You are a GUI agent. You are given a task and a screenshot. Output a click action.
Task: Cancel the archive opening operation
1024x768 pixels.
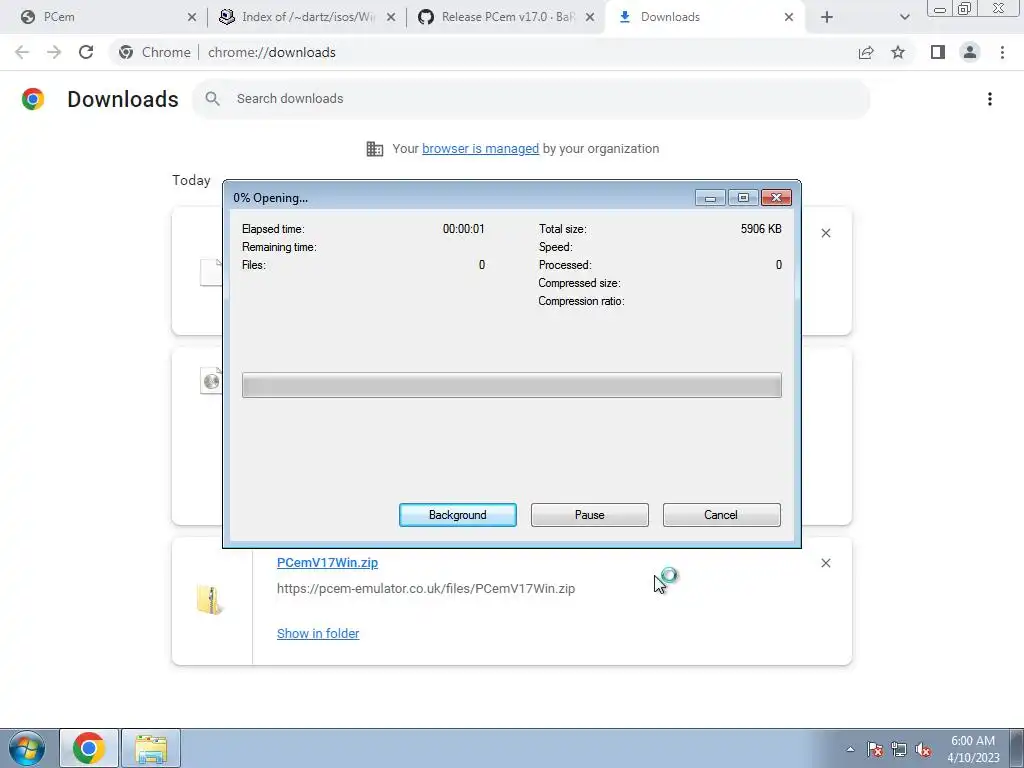click(721, 515)
